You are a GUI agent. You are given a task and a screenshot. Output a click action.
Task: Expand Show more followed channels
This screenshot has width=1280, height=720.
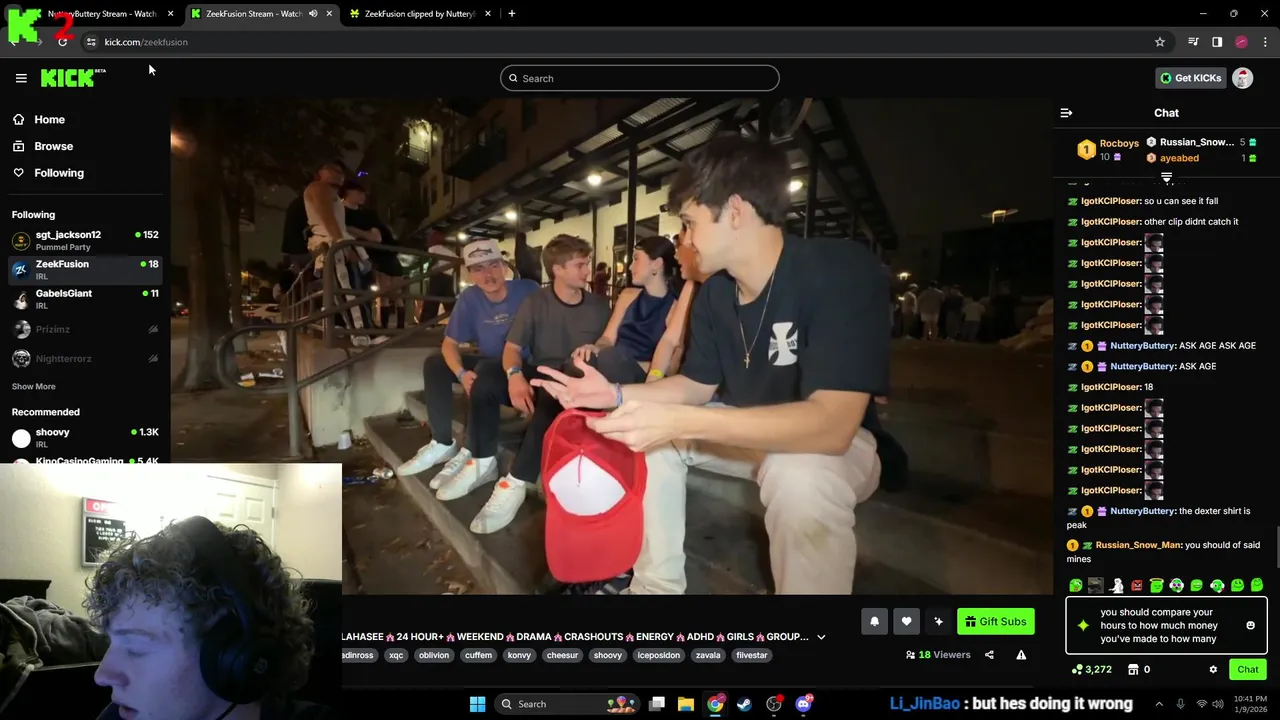tap(34, 386)
